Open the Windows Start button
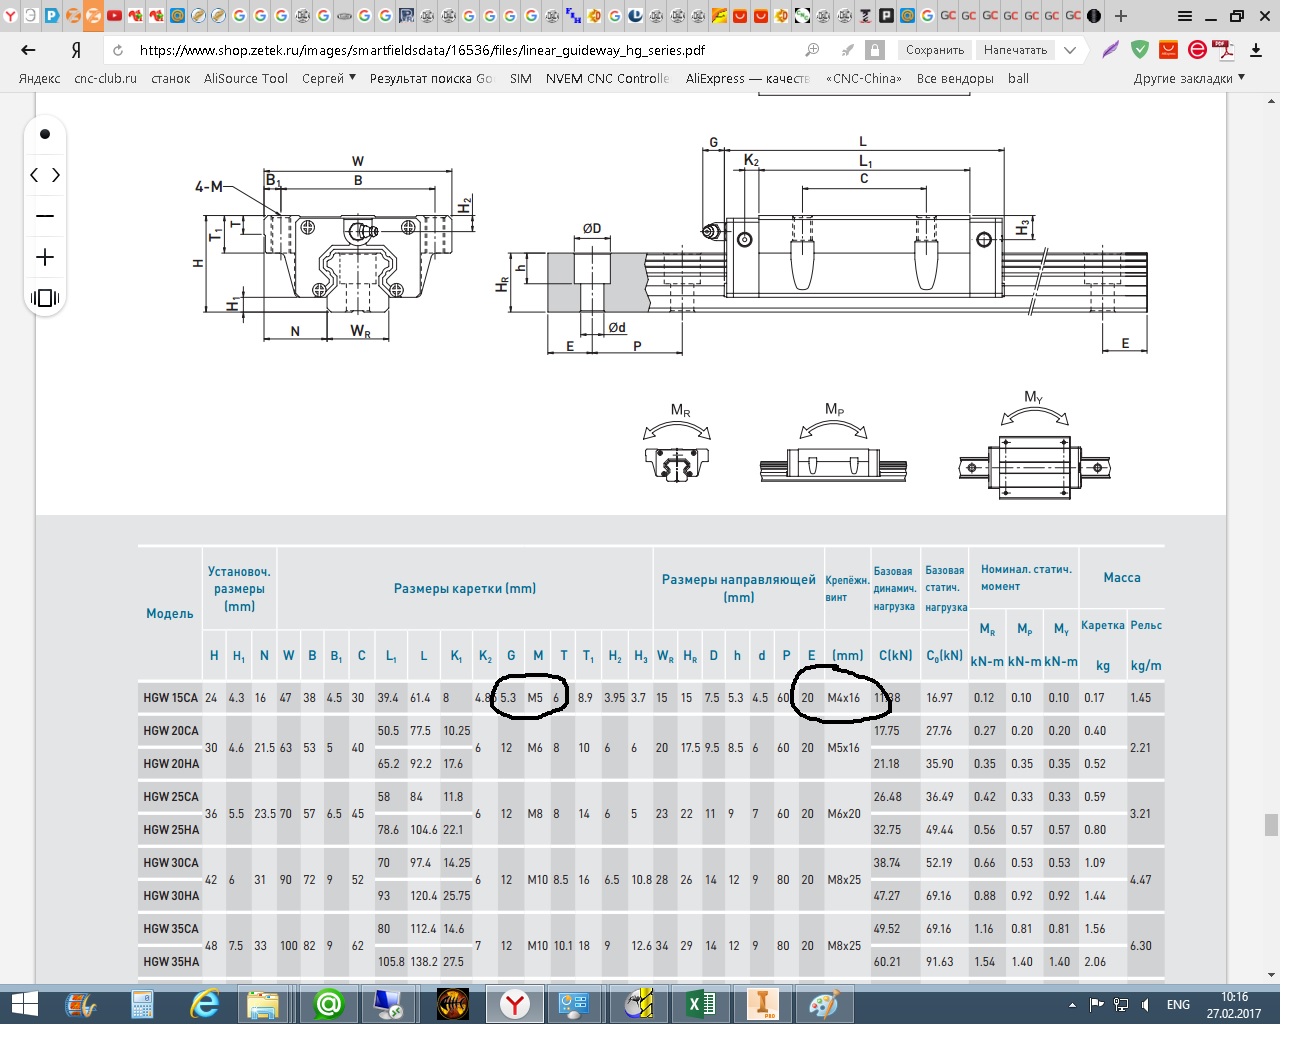Viewport: 1292px width, 1060px height. [24, 1004]
